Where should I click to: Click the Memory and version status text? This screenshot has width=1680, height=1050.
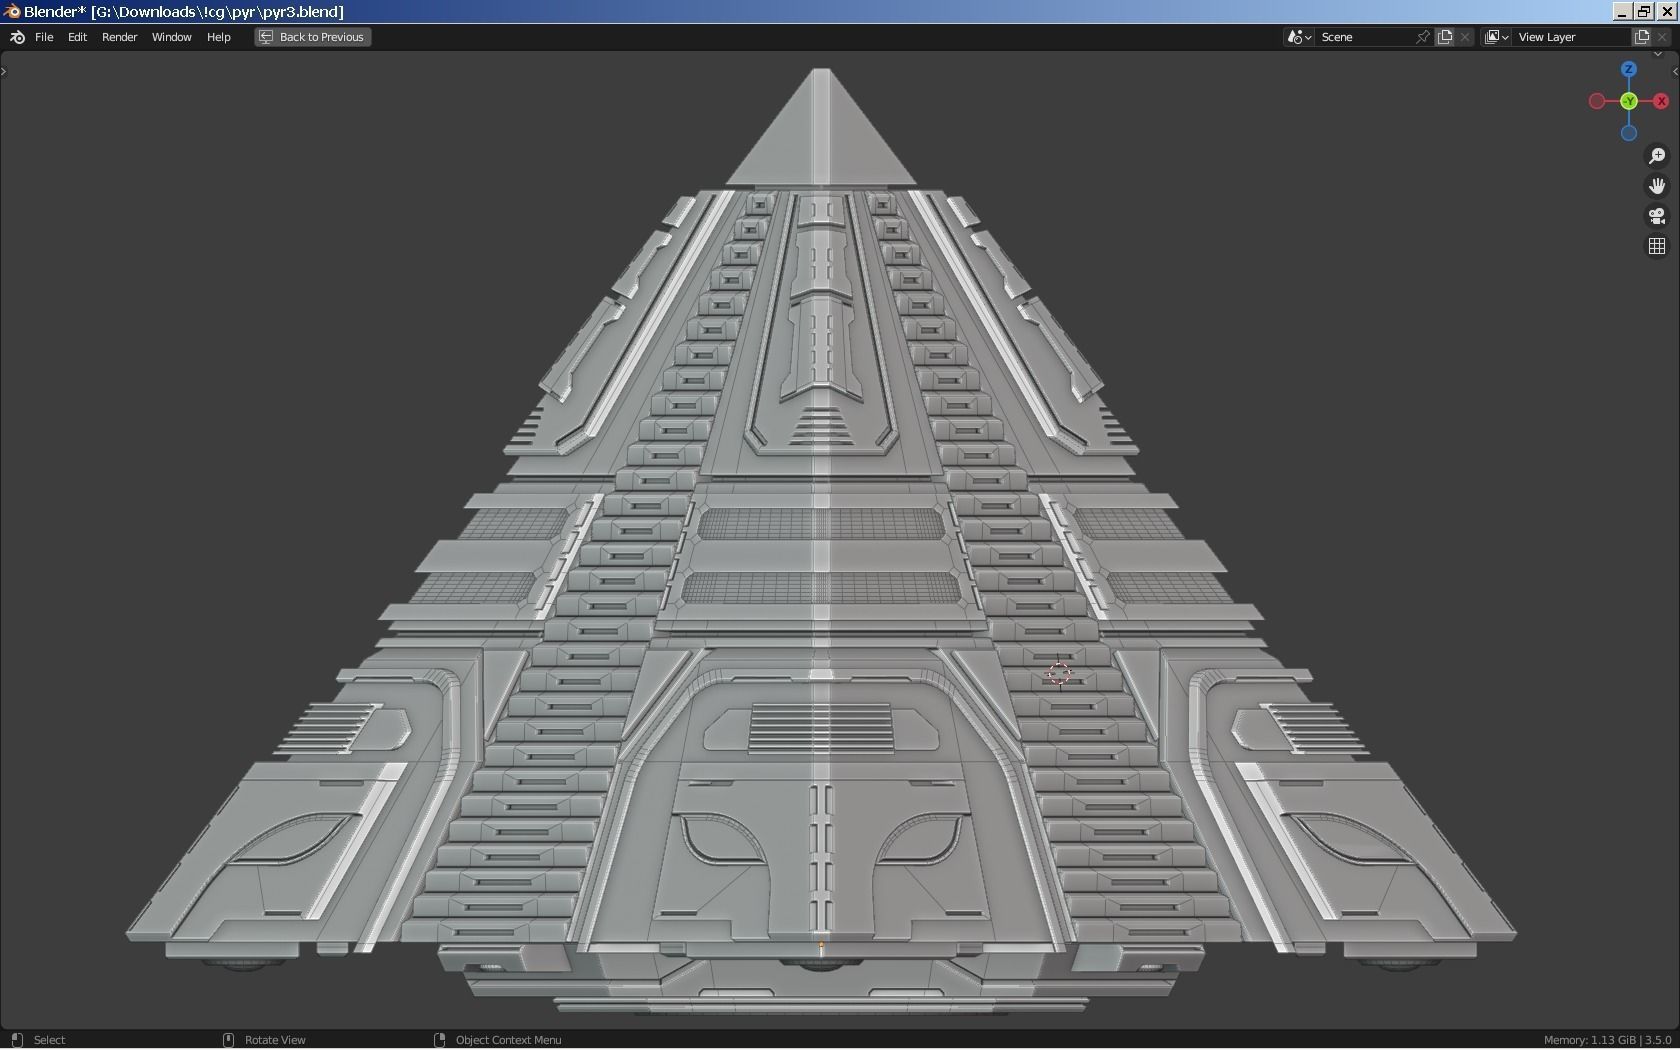coord(1607,1040)
